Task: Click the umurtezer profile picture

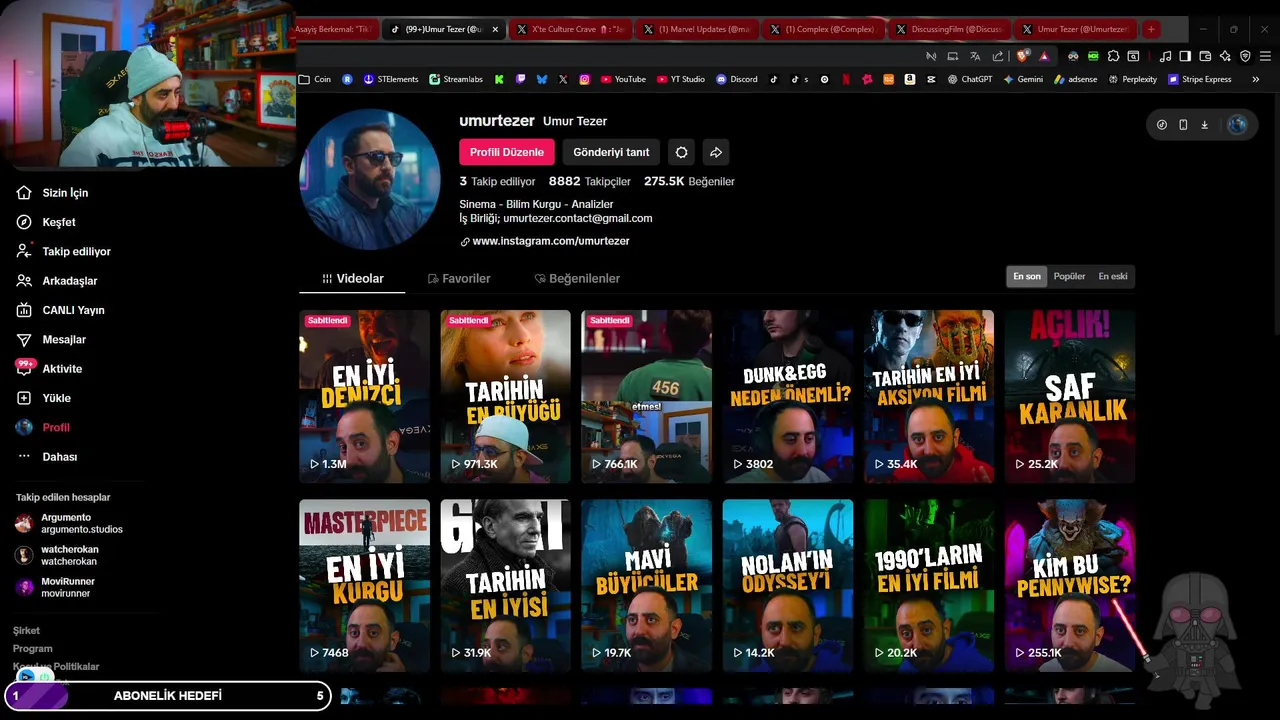Action: pyautogui.click(x=370, y=179)
